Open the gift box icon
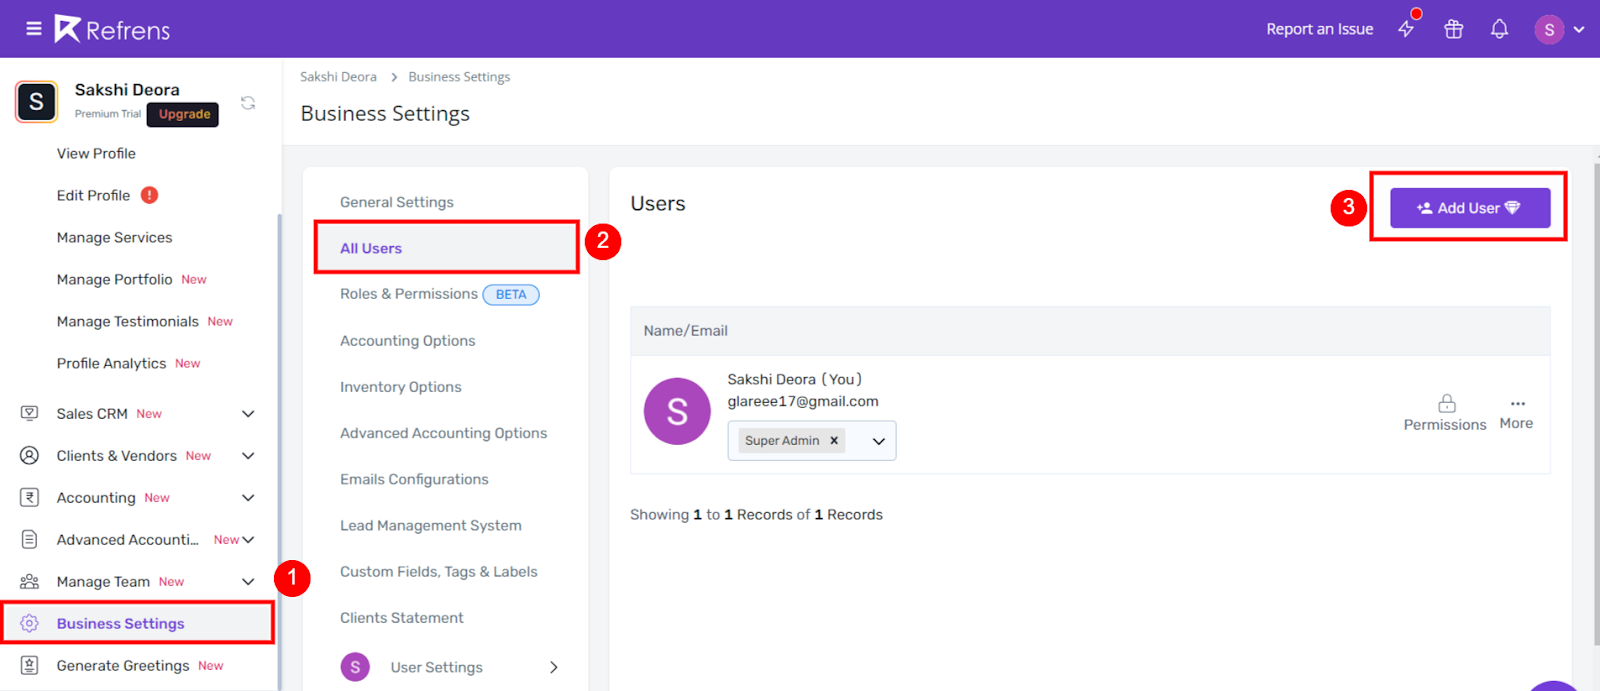The width and height of the screenshot is (1600, 691). pos(1453,29)
